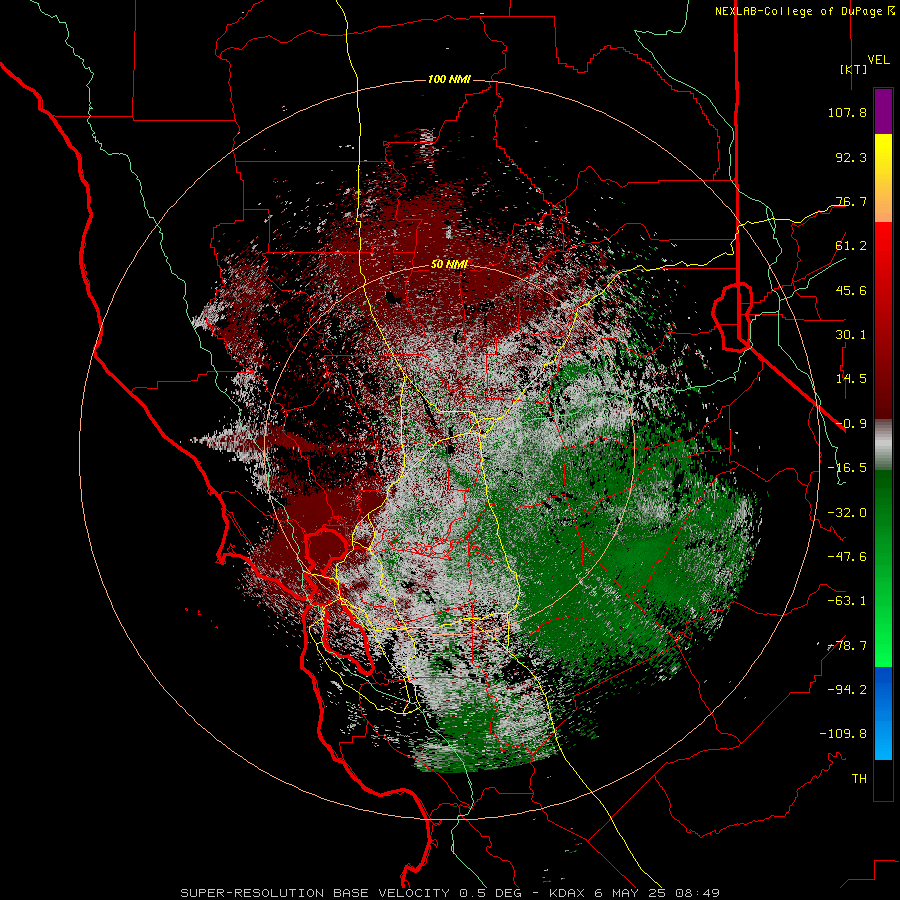Click the 92.3 velocity scale value
900x900 pixels.
(851, 157)
